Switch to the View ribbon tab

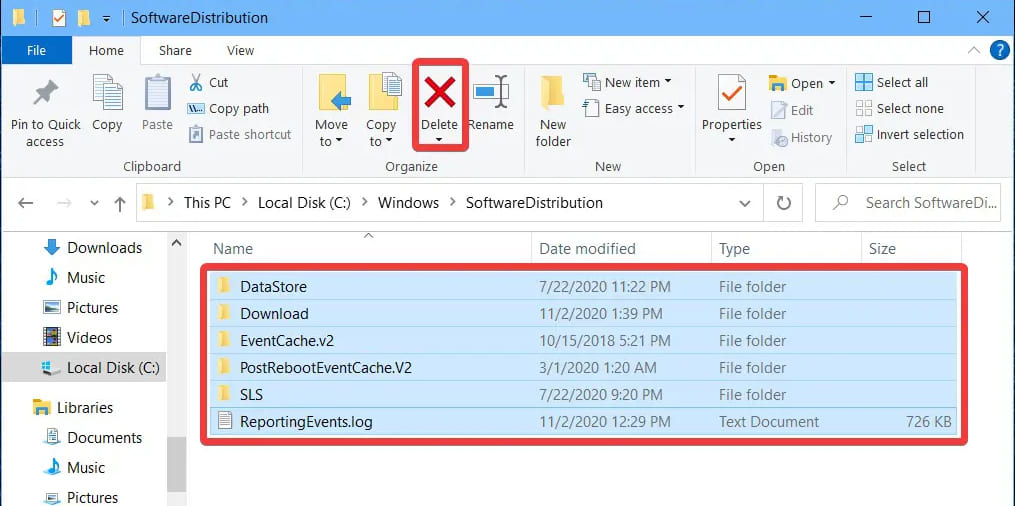(240, 50)
